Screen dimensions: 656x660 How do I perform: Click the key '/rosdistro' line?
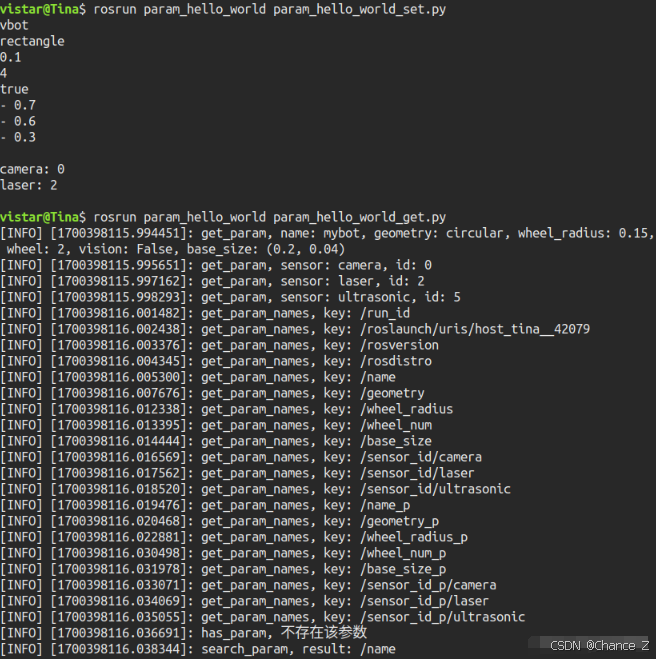pyautogui.click(x=216, y=361)
